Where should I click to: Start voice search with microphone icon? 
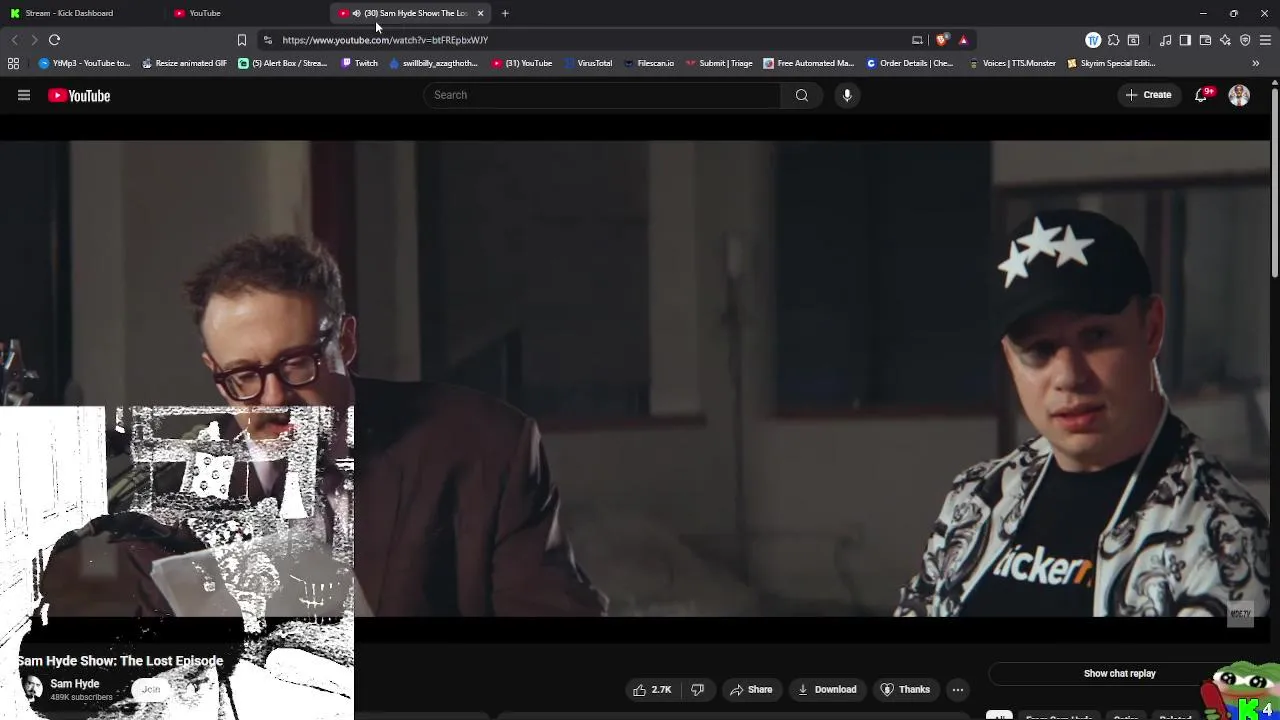pos(847,95)
